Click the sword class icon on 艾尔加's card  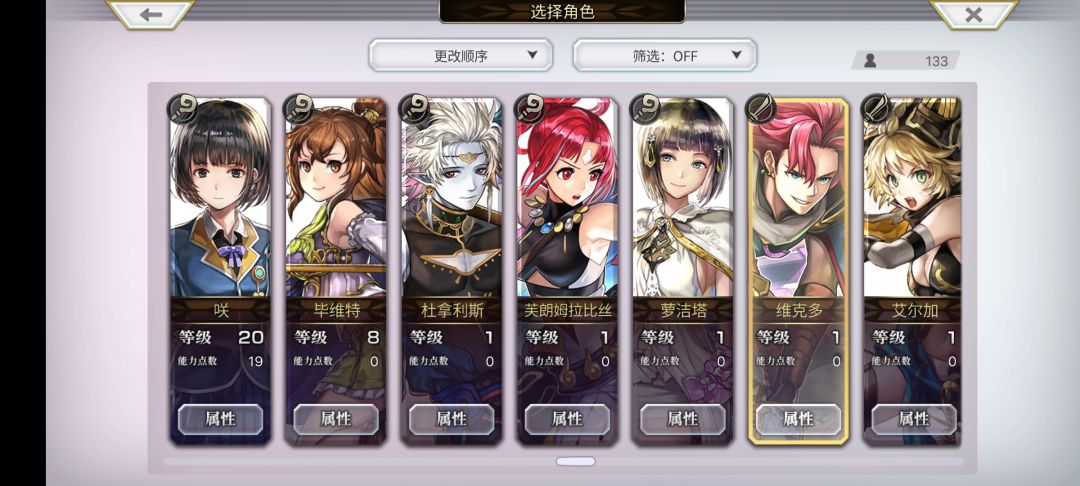877,109
